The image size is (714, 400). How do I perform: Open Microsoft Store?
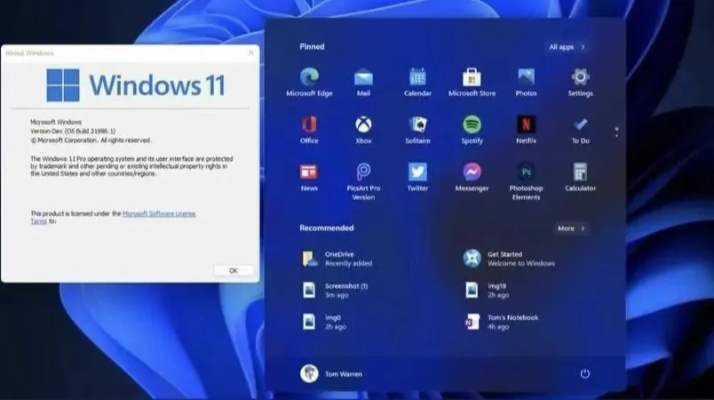[x=472, y=83]
